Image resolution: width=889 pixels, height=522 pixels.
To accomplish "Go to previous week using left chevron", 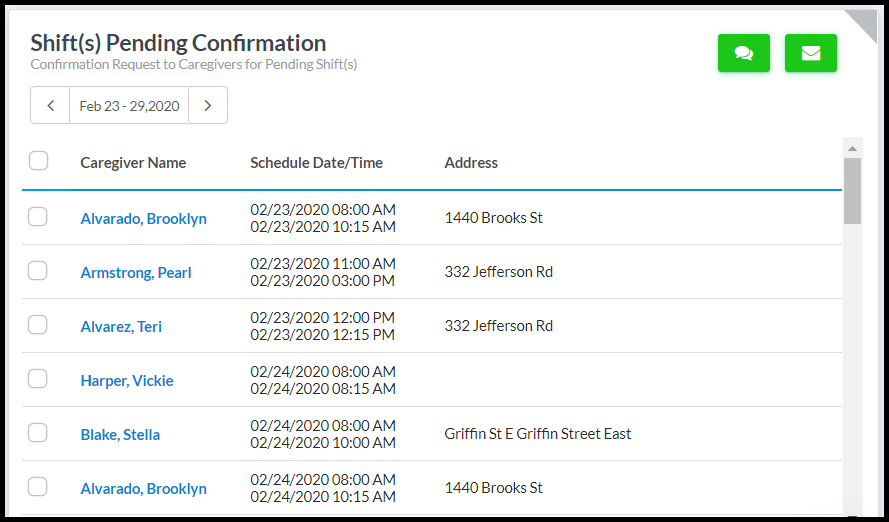I will (50, 106).
